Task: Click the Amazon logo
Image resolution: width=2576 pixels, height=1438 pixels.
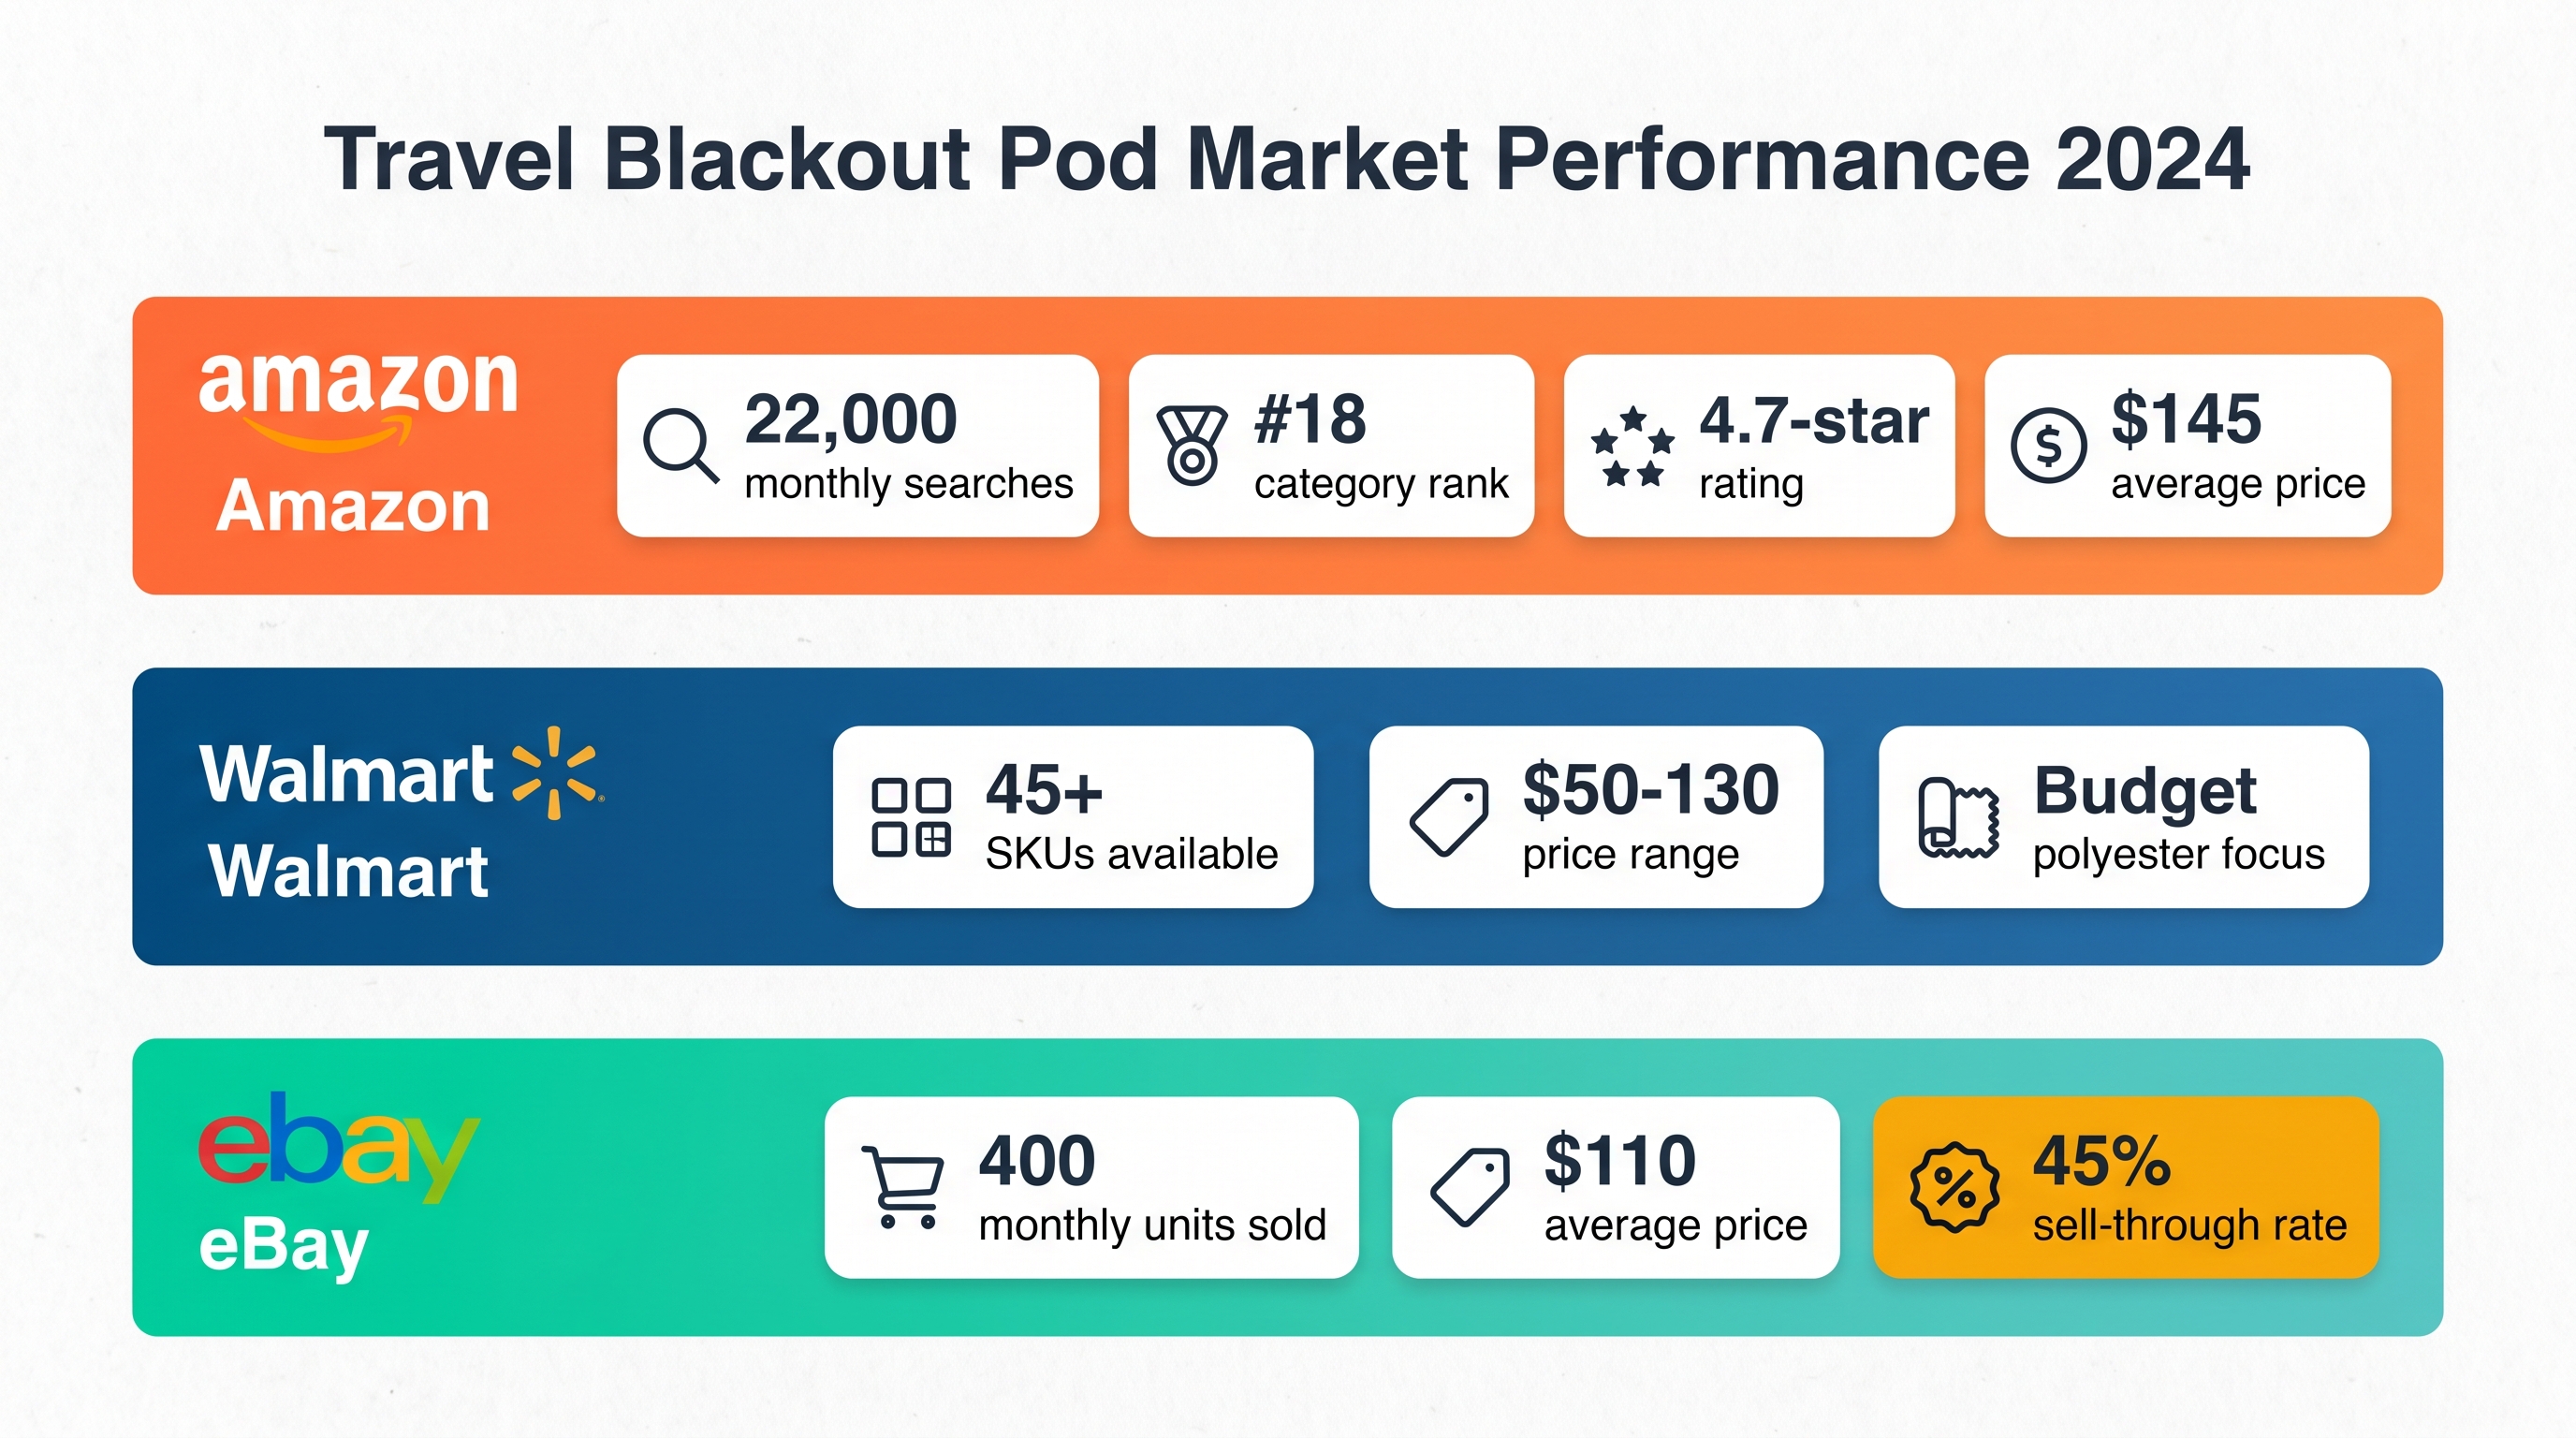Action: point(358,398)
